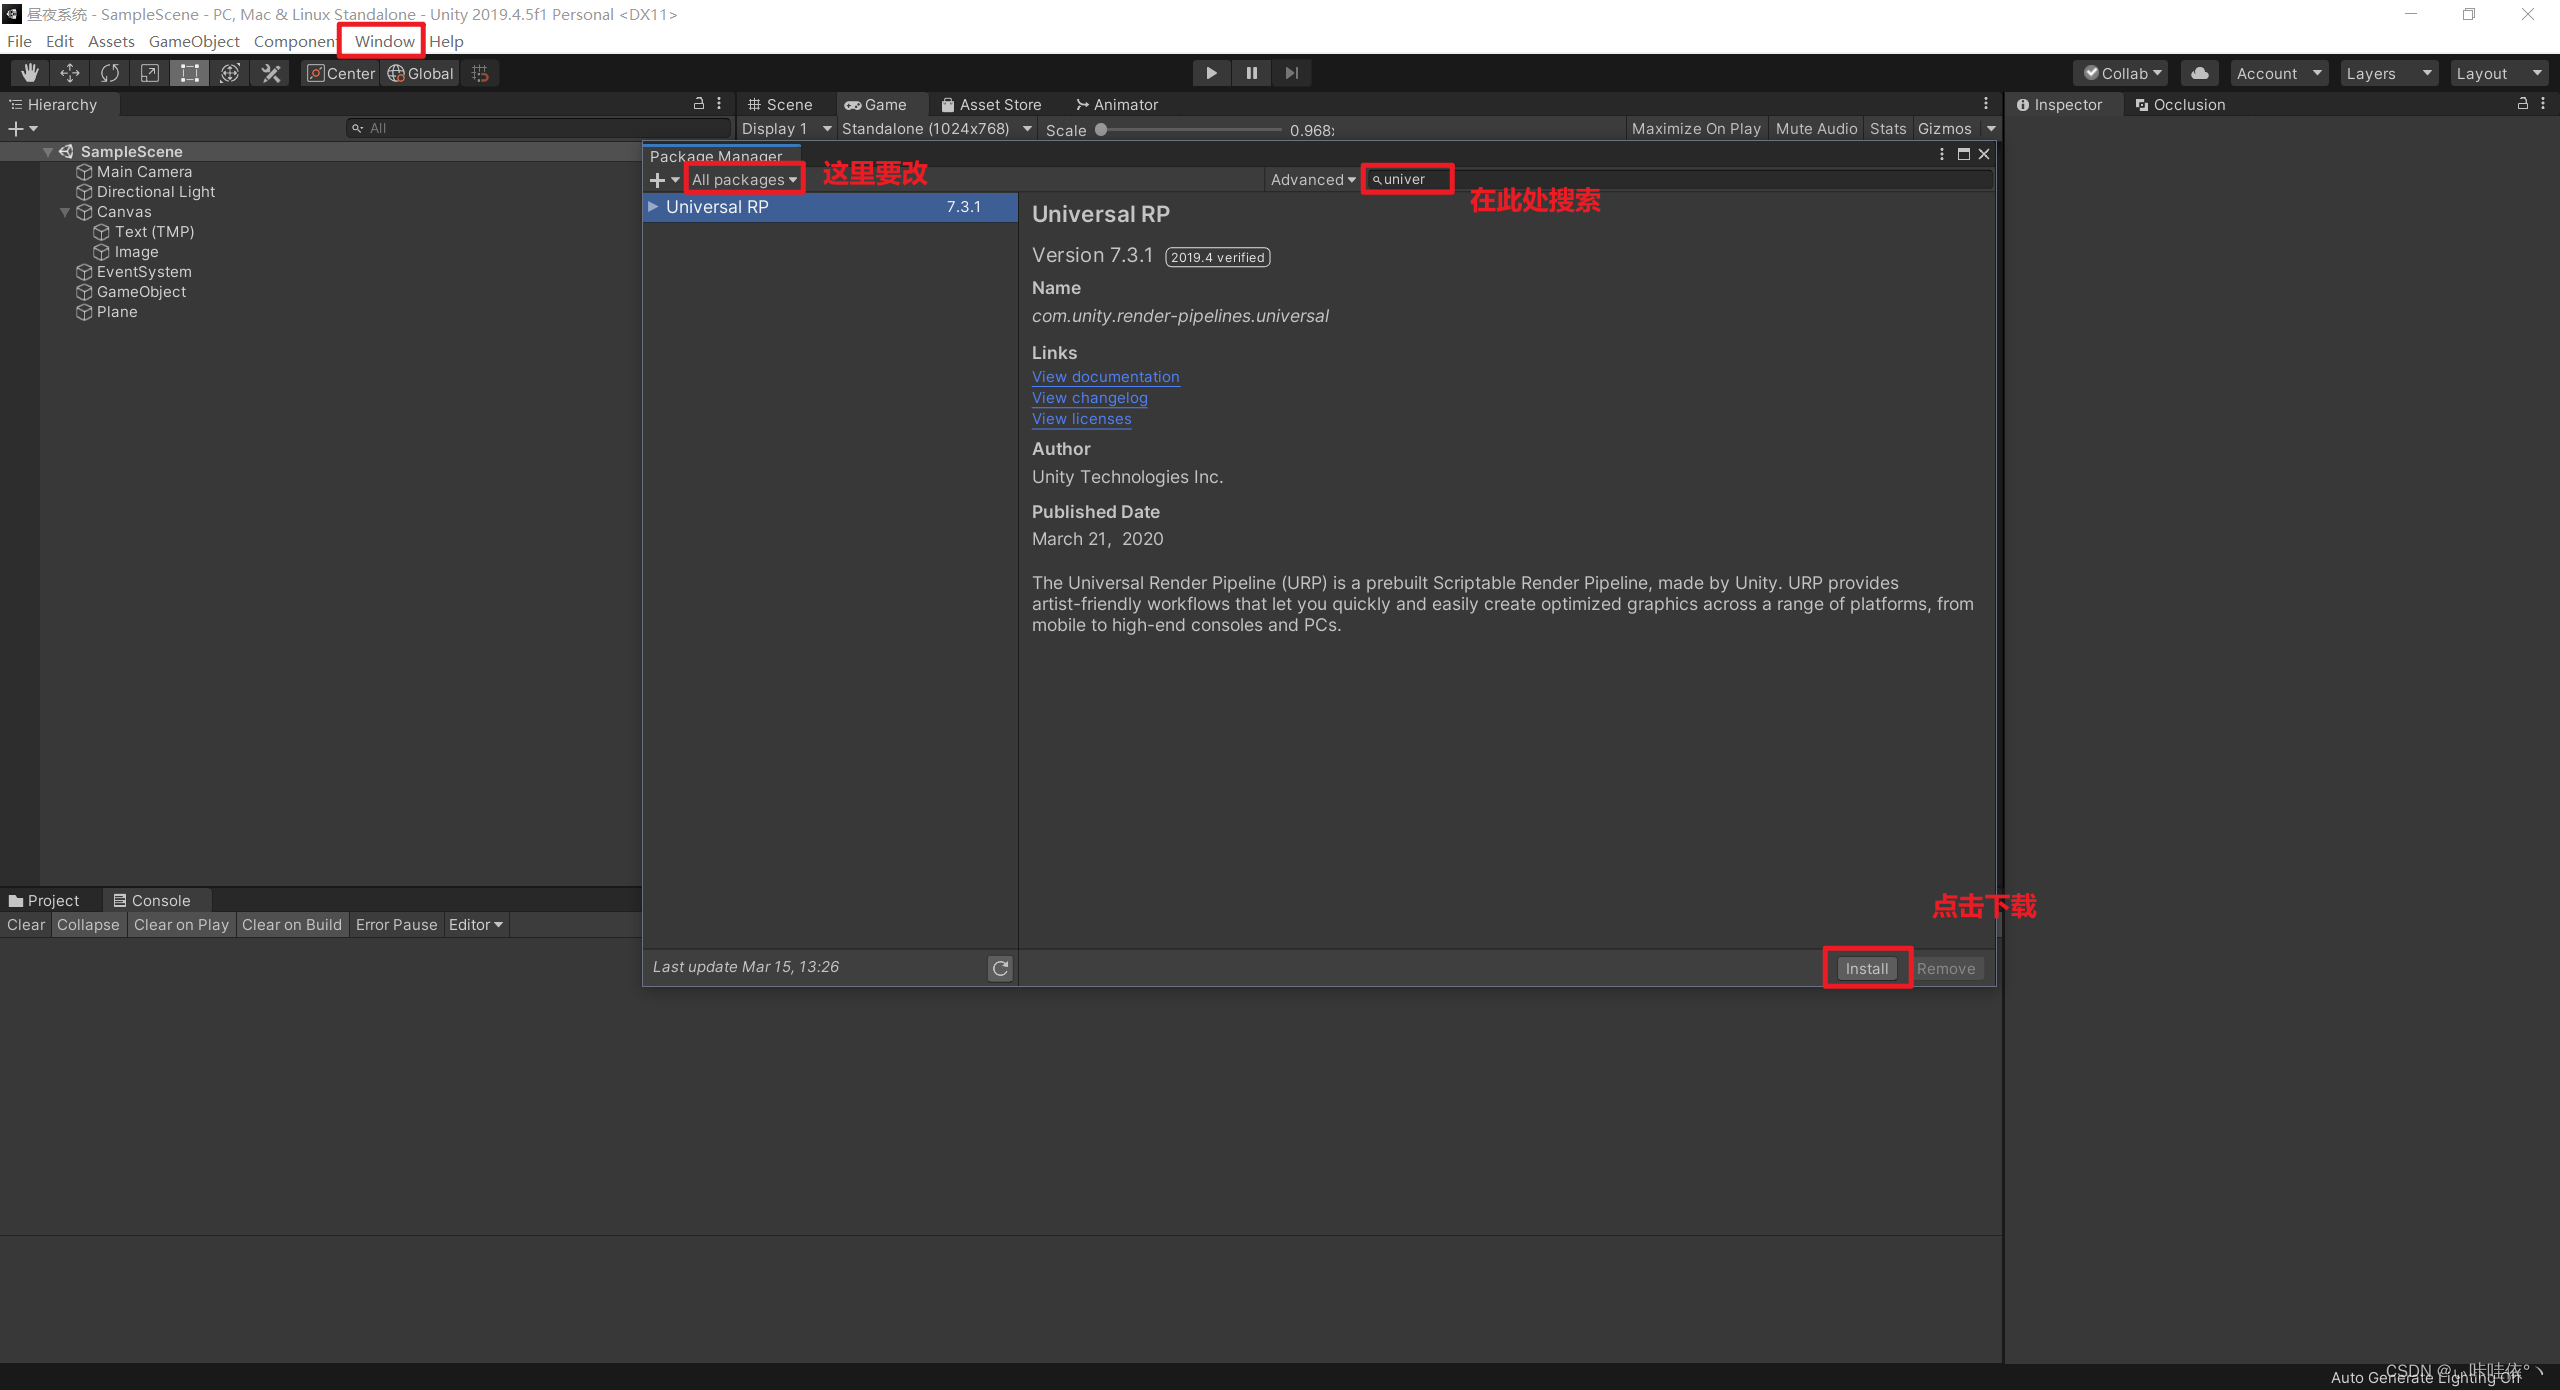Click the Hierarchy panel lock icon

[699, 104]
